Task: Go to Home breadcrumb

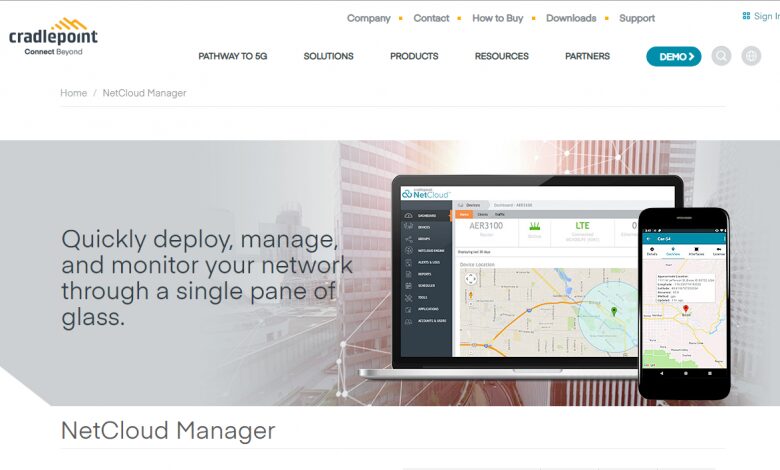Action: coord(74,93)
